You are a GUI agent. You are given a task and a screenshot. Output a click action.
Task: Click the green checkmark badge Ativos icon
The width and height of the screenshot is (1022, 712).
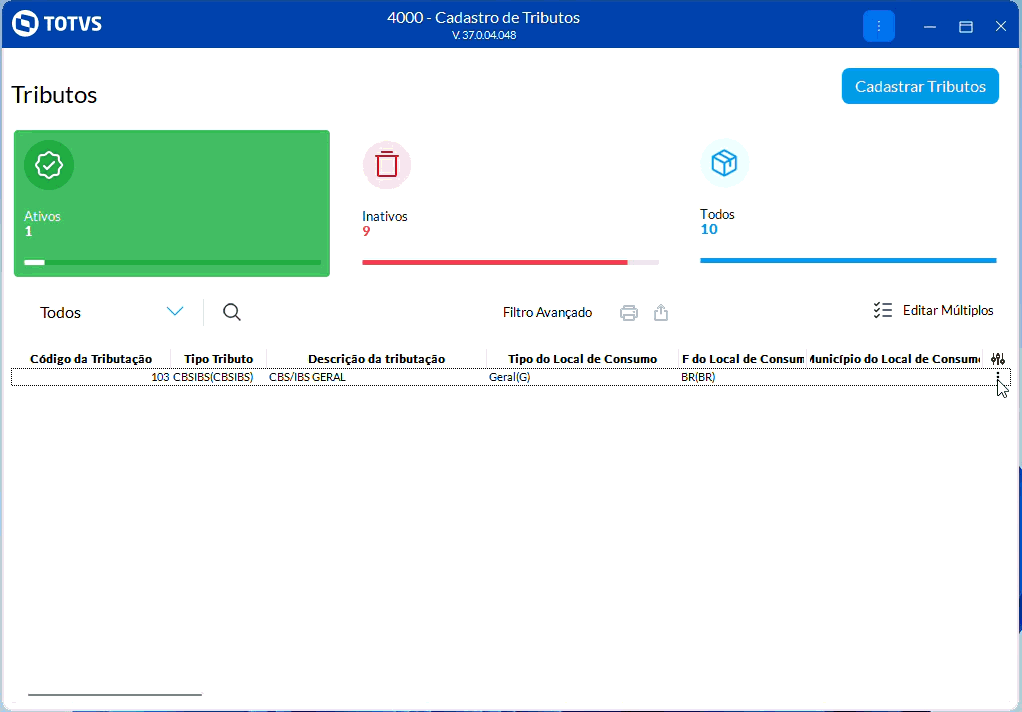49,165
